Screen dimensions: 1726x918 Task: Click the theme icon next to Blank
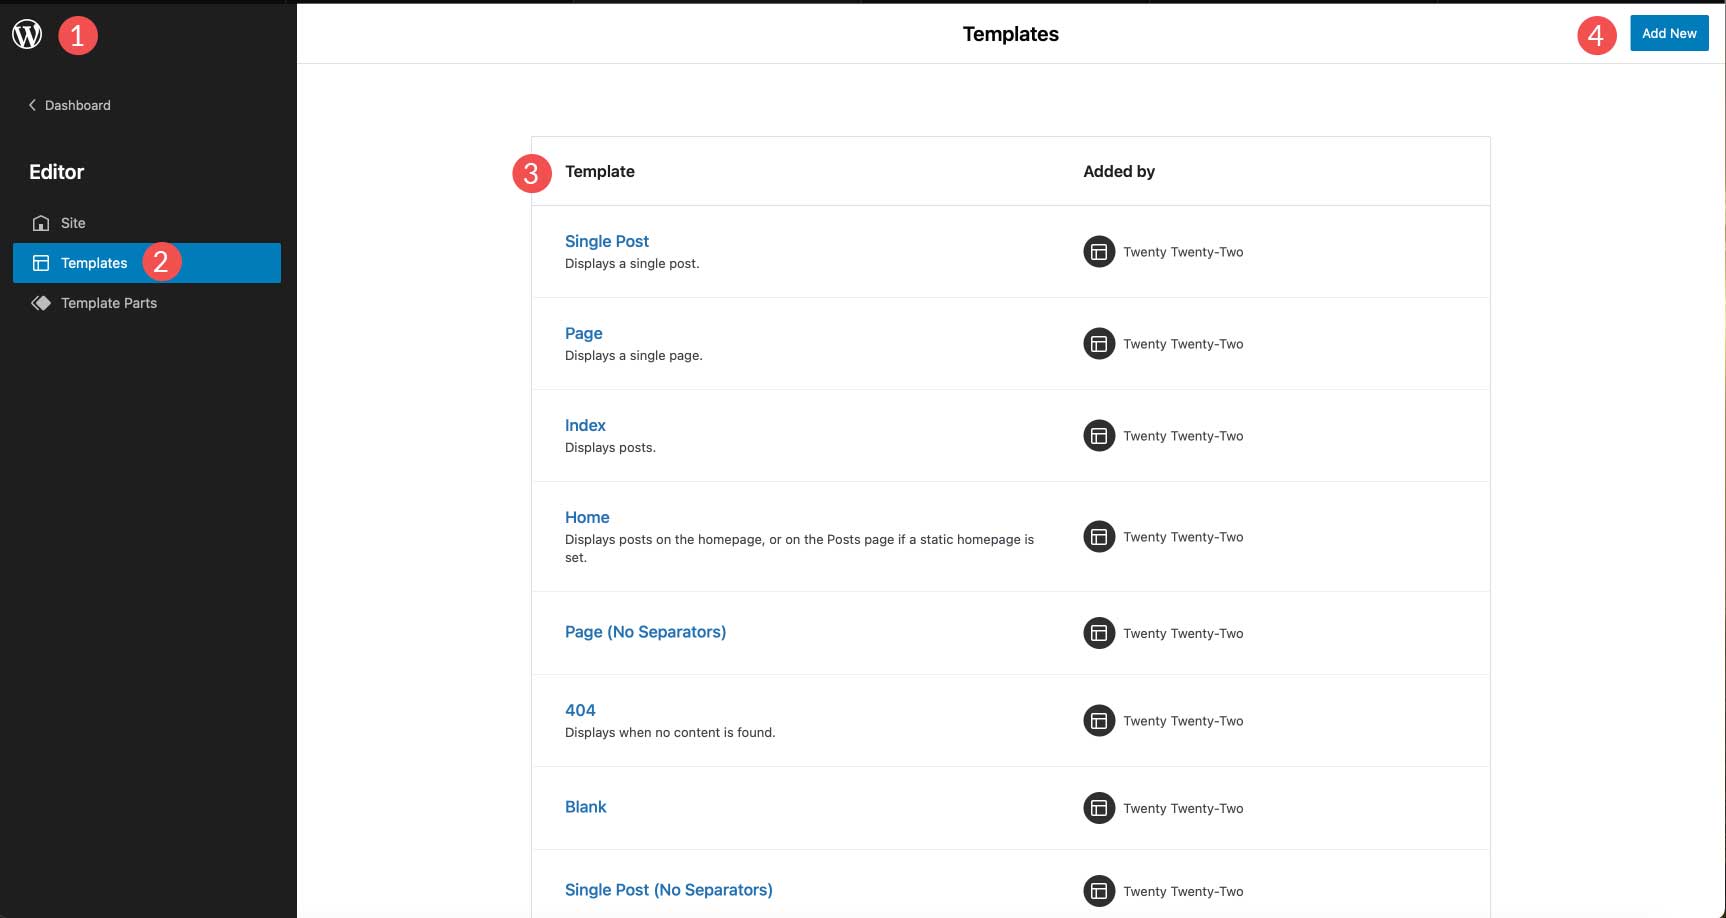click(1099, 808)
